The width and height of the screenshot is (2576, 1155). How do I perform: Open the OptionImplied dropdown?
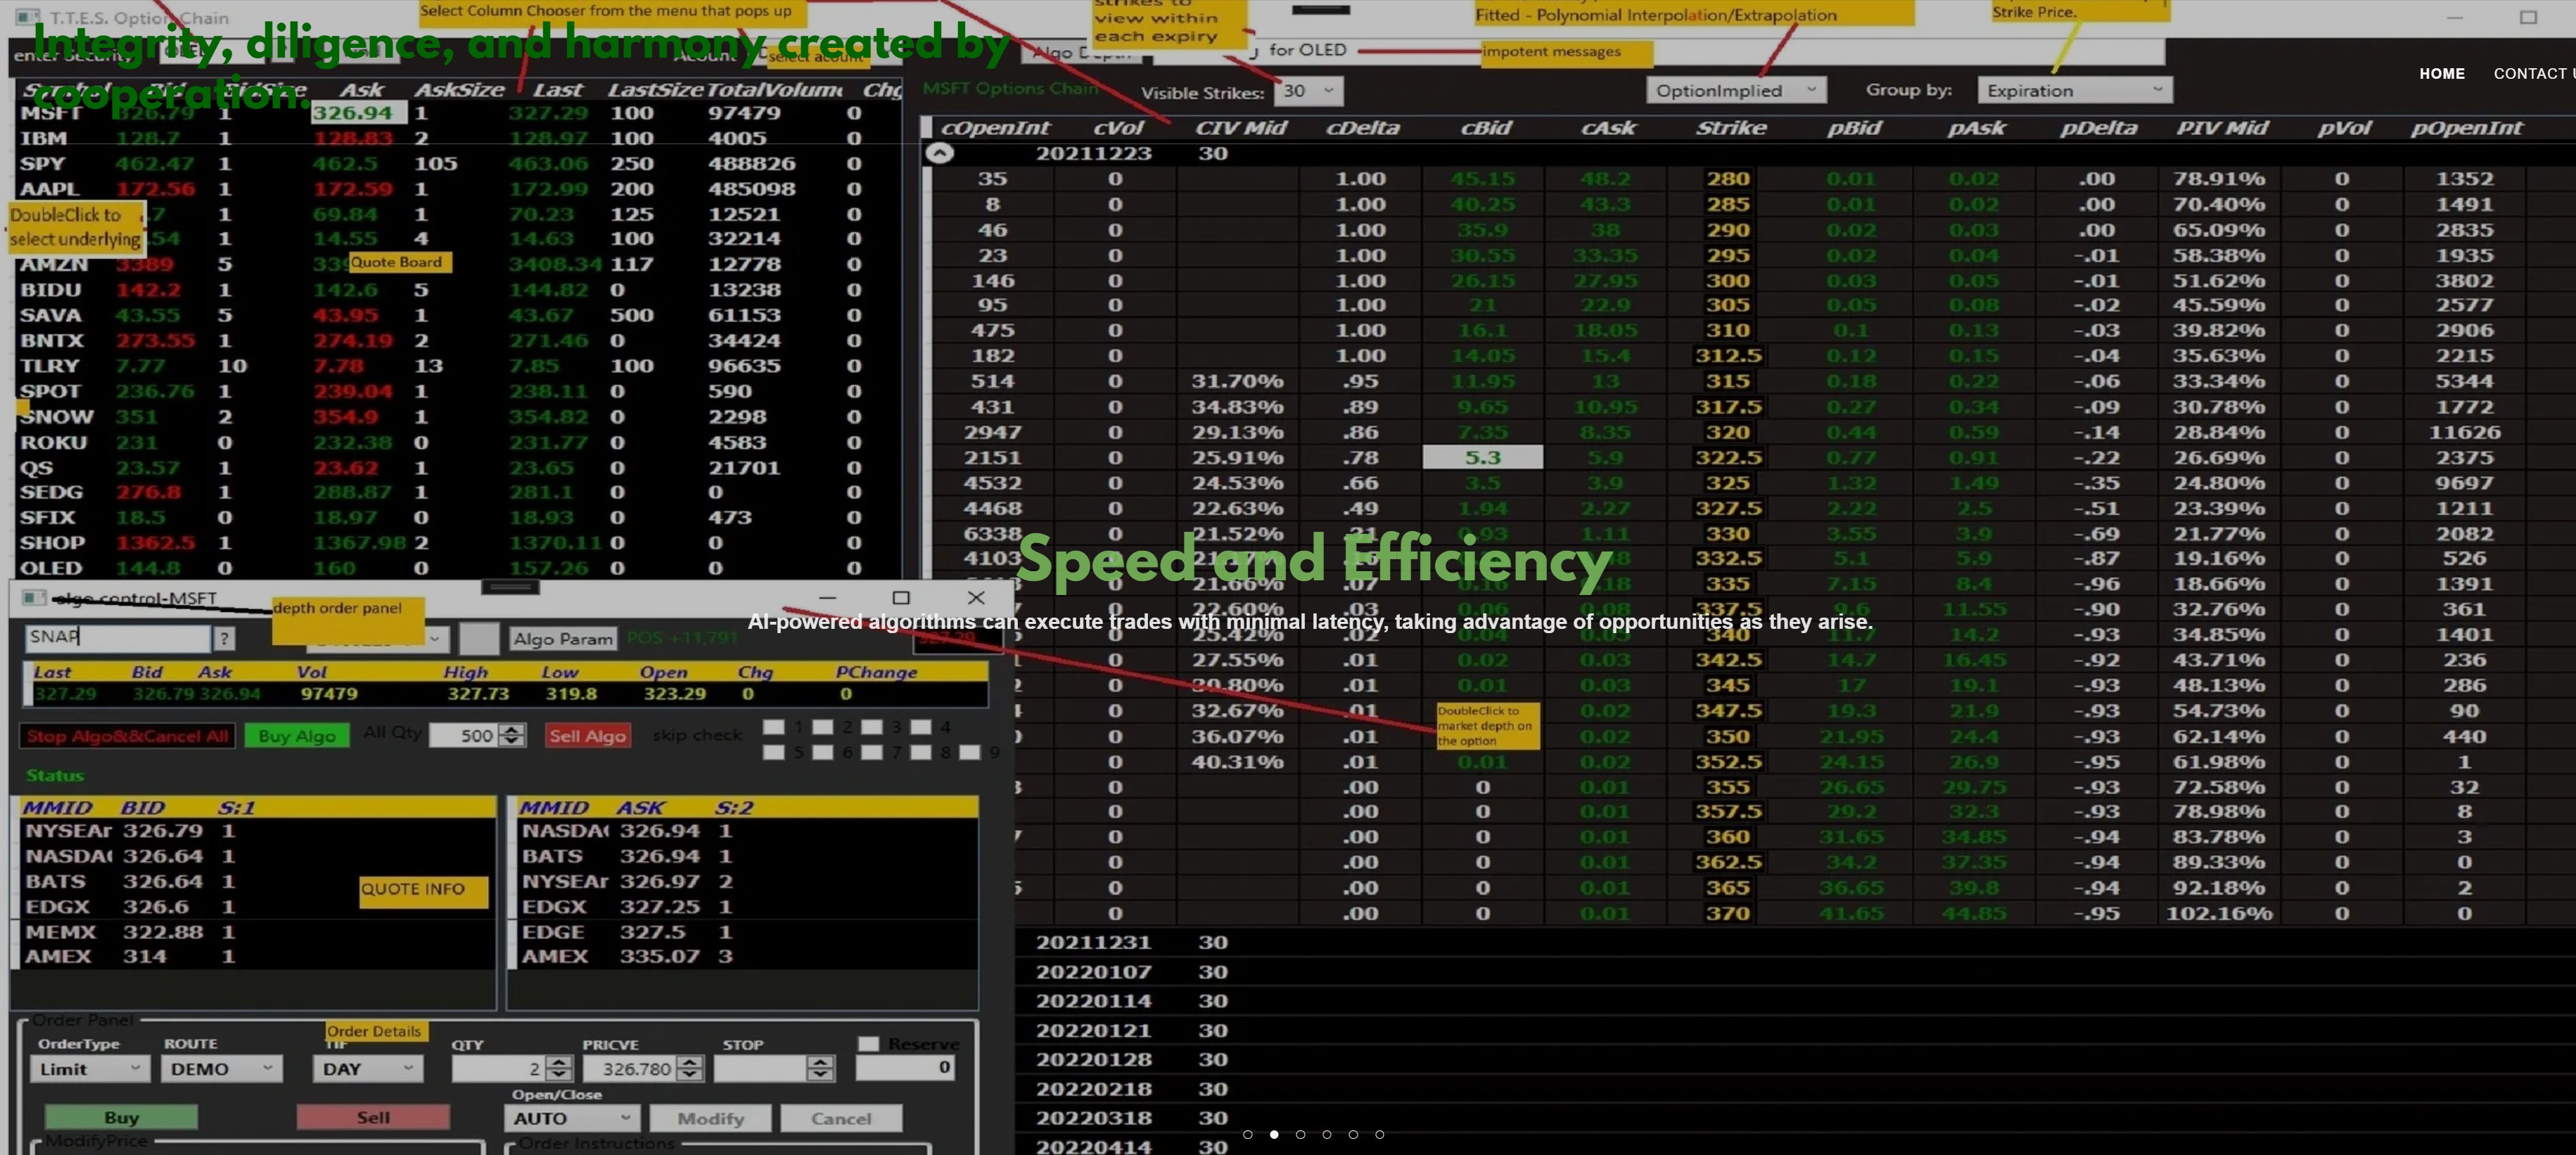1736,90
